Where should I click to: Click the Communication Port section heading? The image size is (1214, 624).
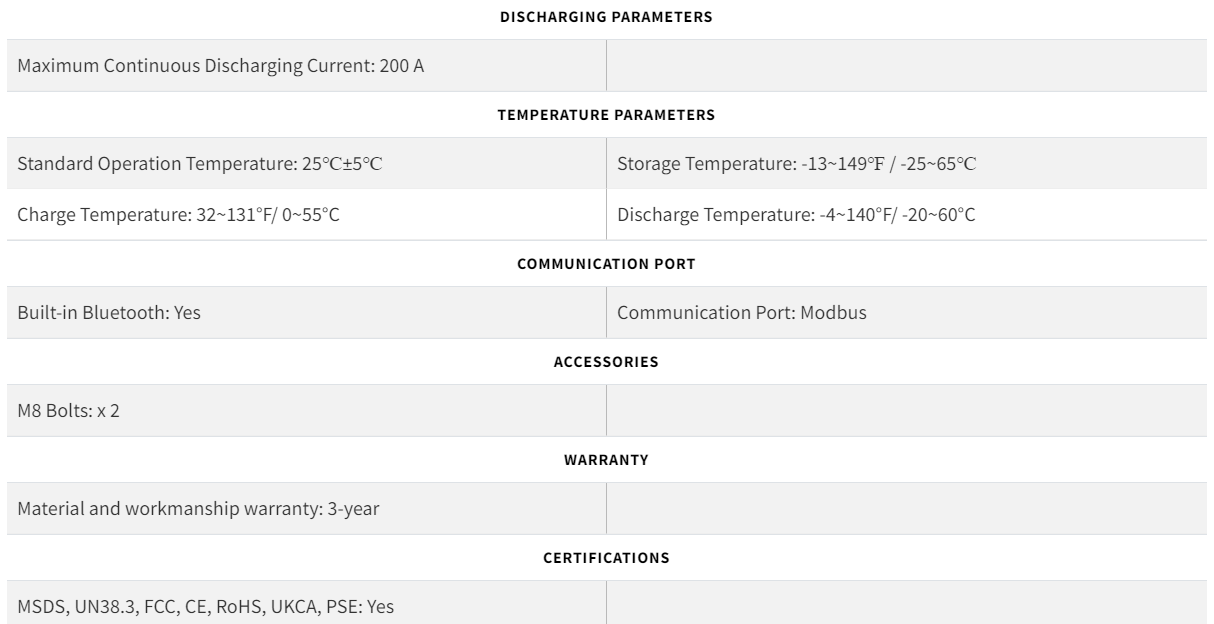pos(606,264)
